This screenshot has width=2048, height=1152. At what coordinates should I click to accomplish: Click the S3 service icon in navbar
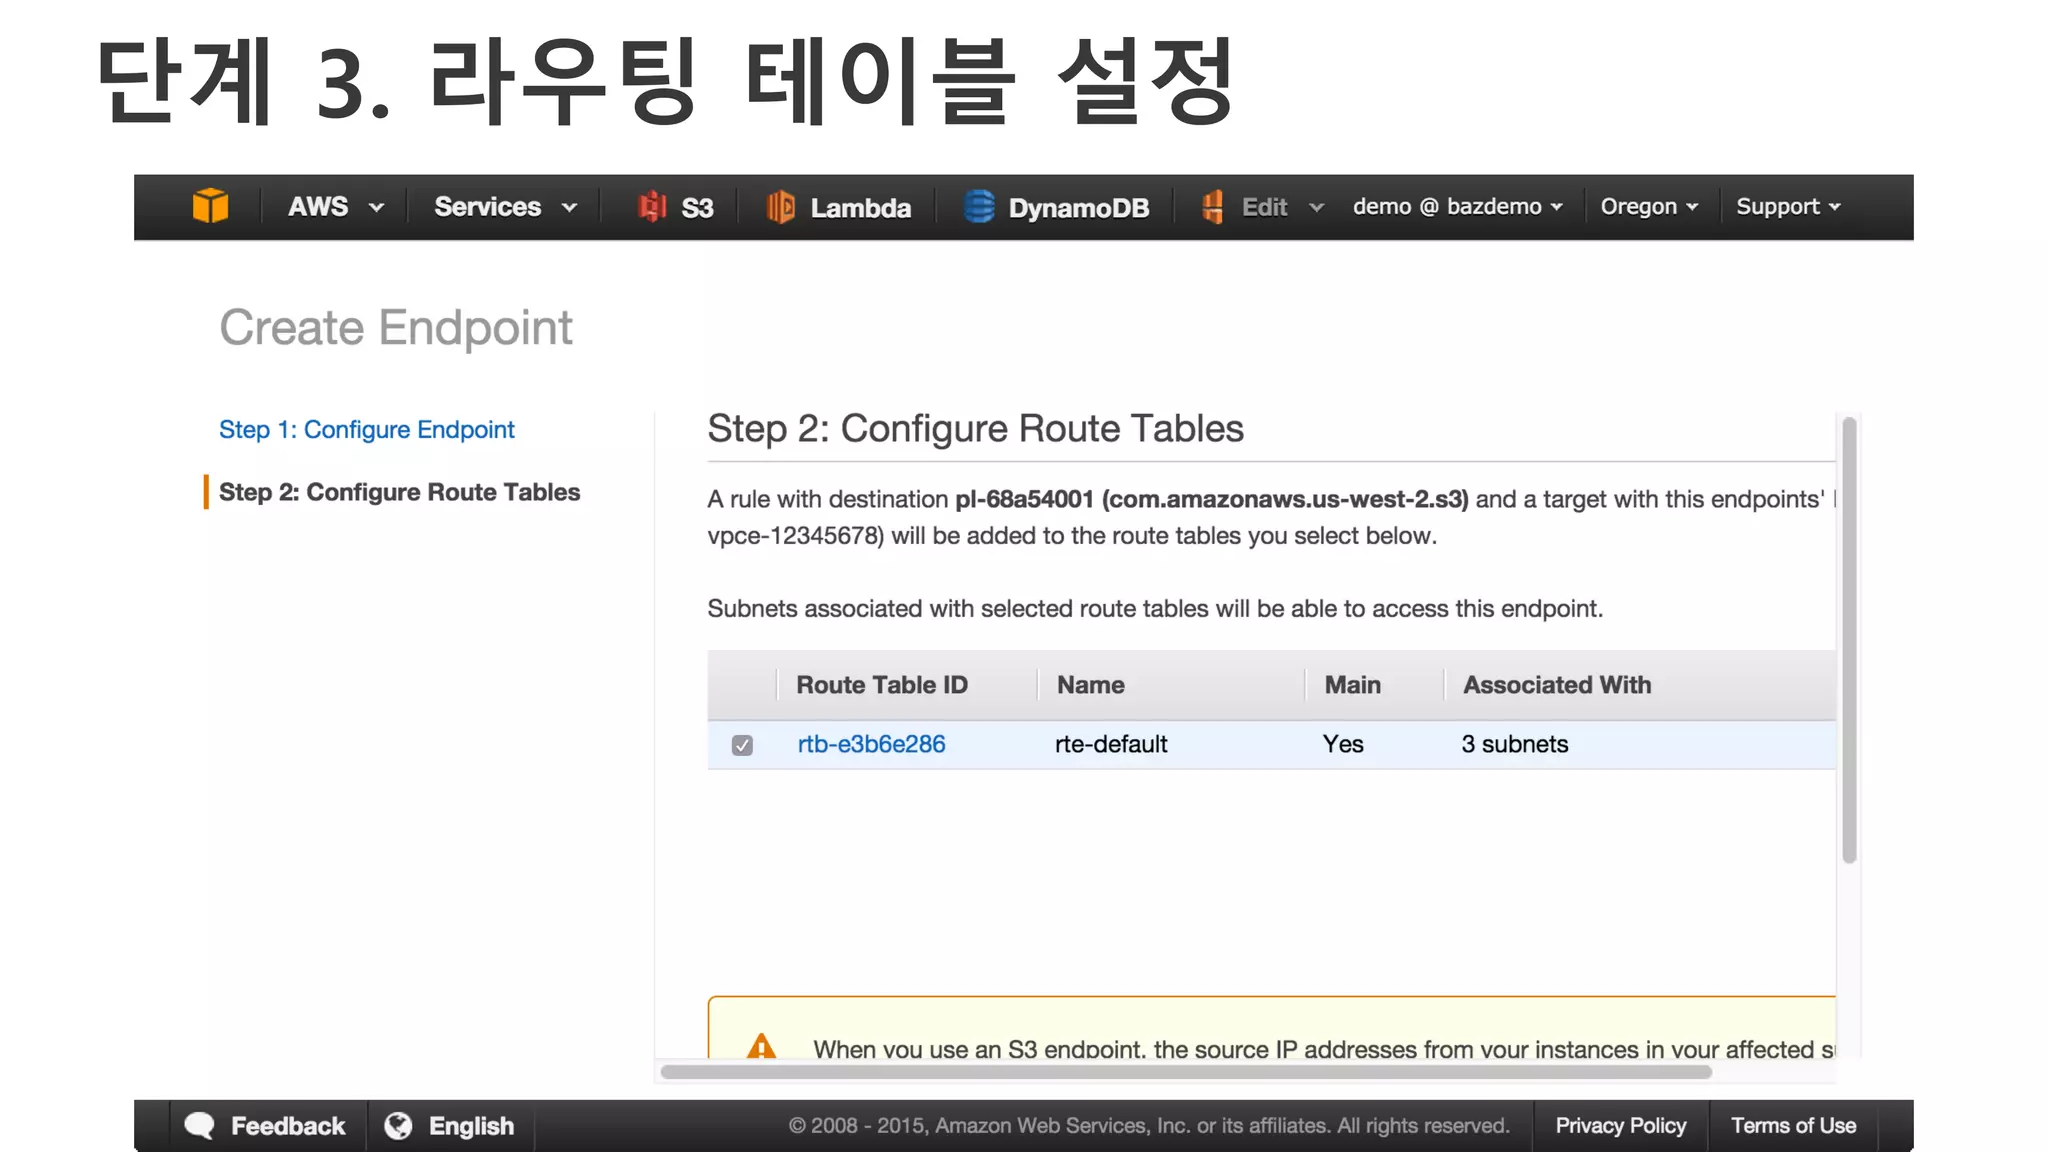point(652,207)
